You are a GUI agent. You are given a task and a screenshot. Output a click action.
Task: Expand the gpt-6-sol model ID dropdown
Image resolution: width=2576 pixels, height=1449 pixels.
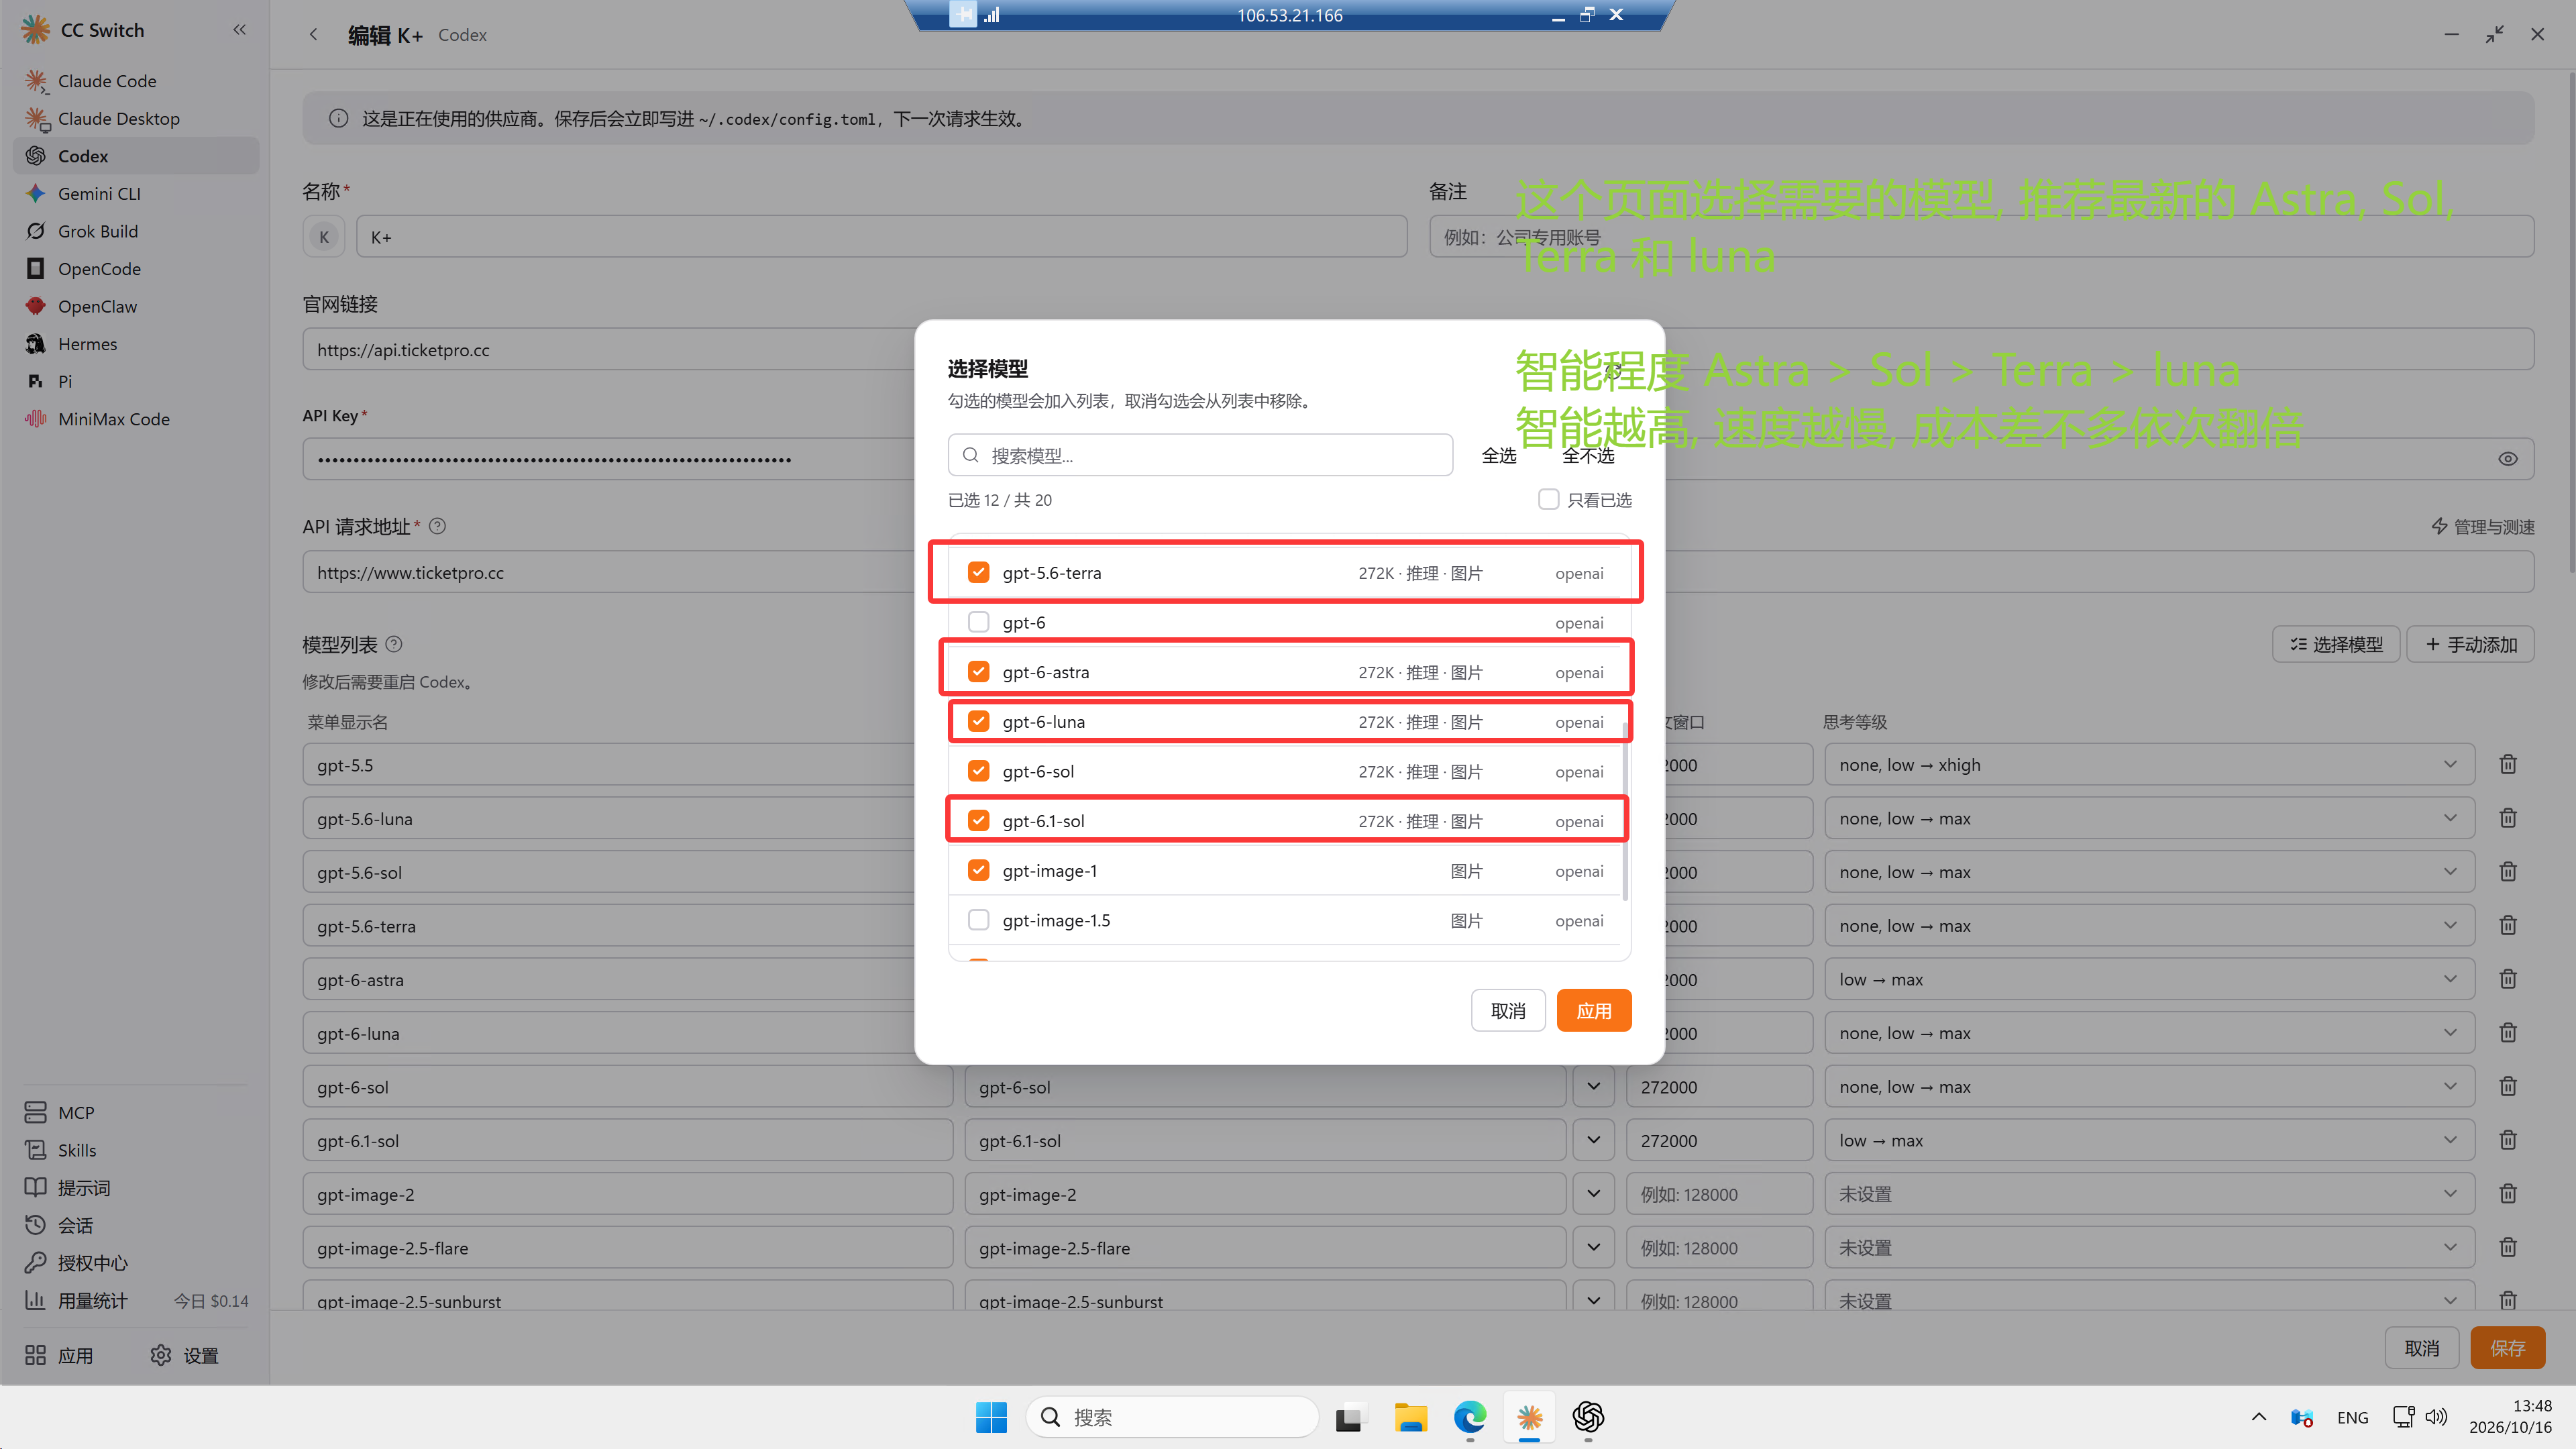1593,1087
